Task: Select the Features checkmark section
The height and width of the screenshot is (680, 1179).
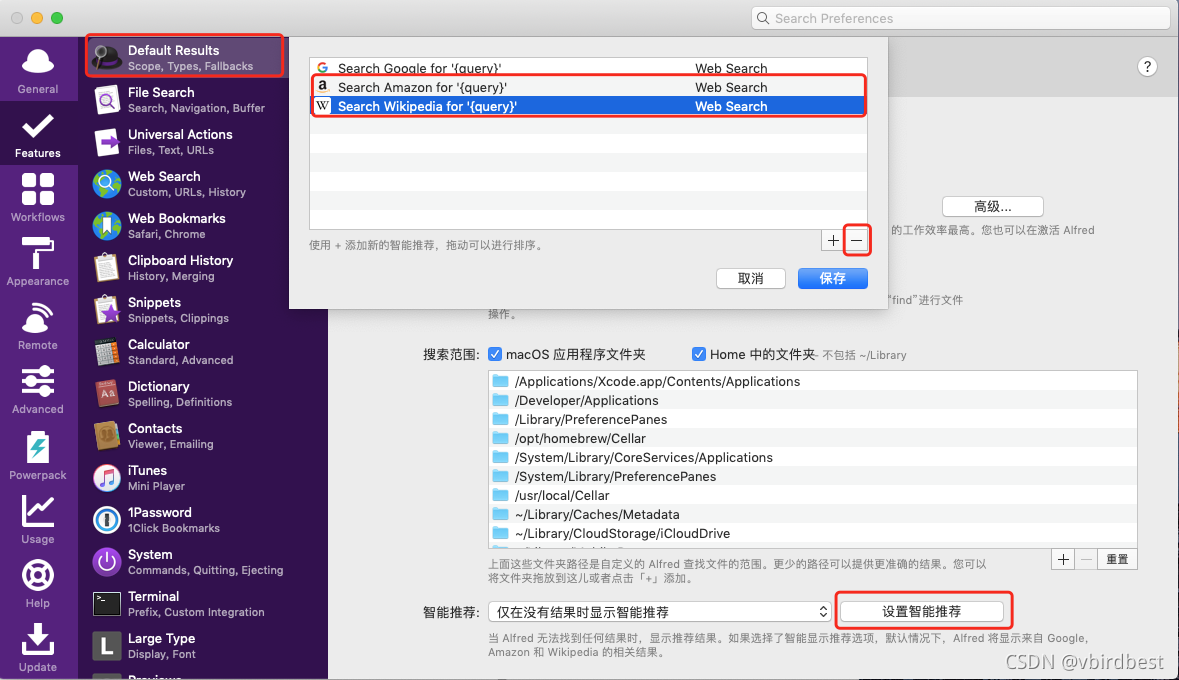Action: click(x=38, y=134)
